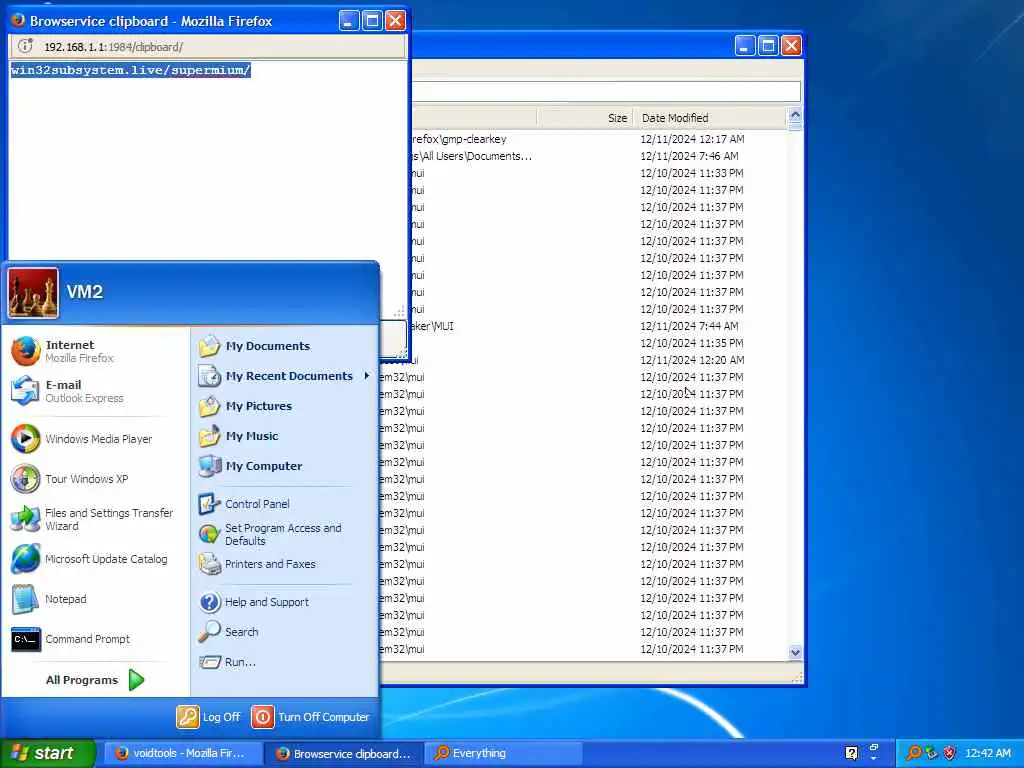Viewport: 1024px width, 768px height.
Task: Click the site info icon in Firefox address bar
Action: 25,46
